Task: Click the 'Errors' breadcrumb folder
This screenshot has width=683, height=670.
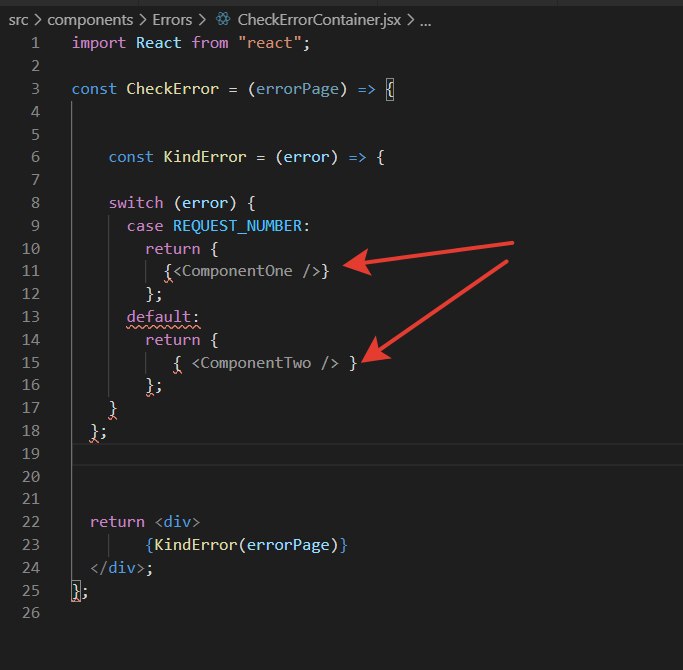Action: (x=172, y=20)
